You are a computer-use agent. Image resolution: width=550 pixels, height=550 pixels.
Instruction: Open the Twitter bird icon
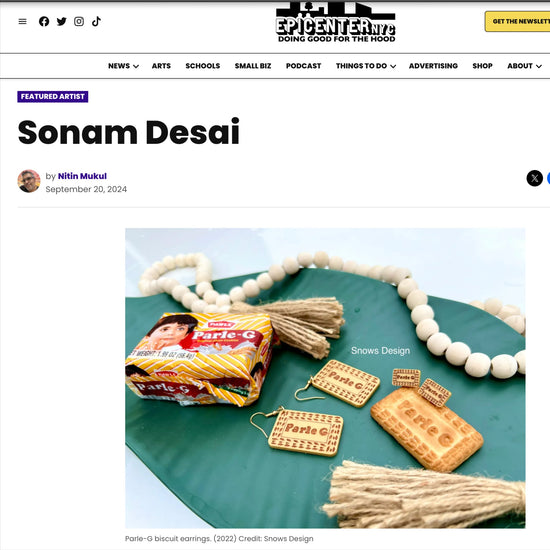click(62, 22)
